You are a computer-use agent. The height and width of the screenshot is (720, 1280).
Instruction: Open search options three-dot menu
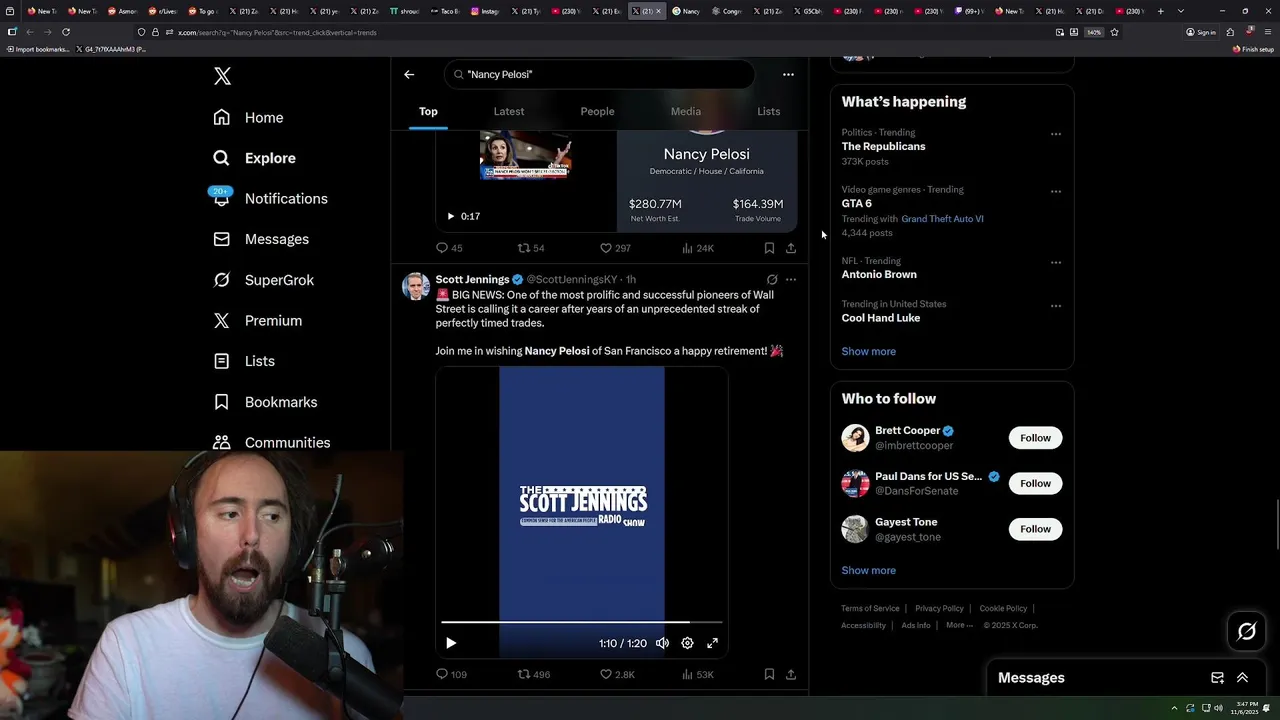pyautogui.click(x=788, y=74)
